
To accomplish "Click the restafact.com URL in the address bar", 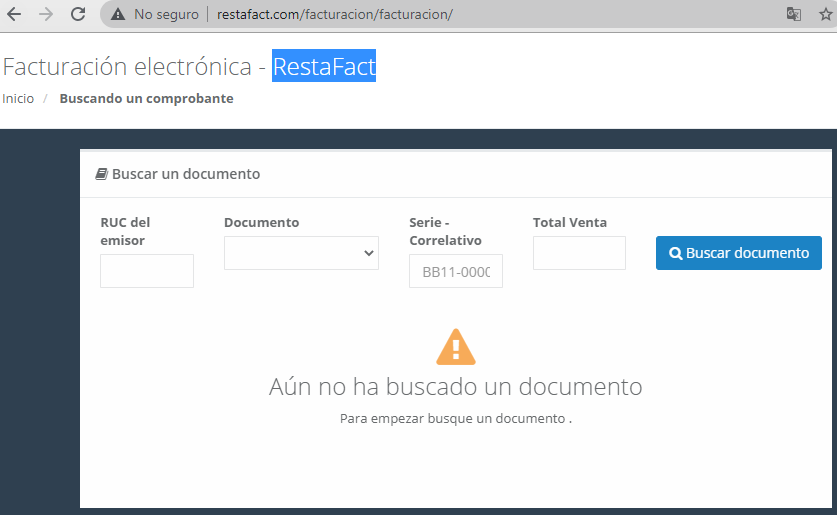I will click(335, 14).
